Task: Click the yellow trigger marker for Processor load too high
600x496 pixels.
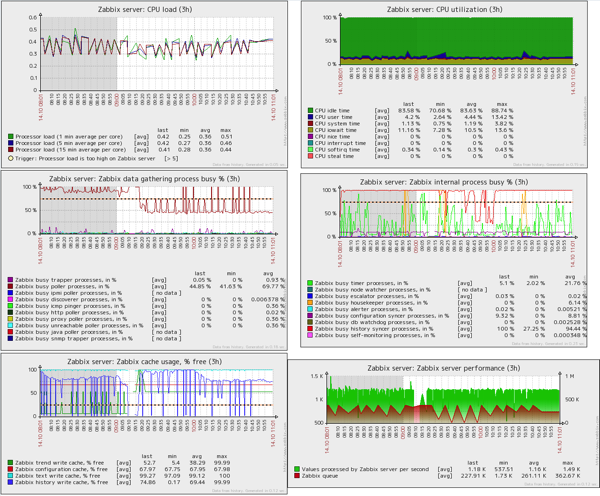Action: tap(11, 158)
